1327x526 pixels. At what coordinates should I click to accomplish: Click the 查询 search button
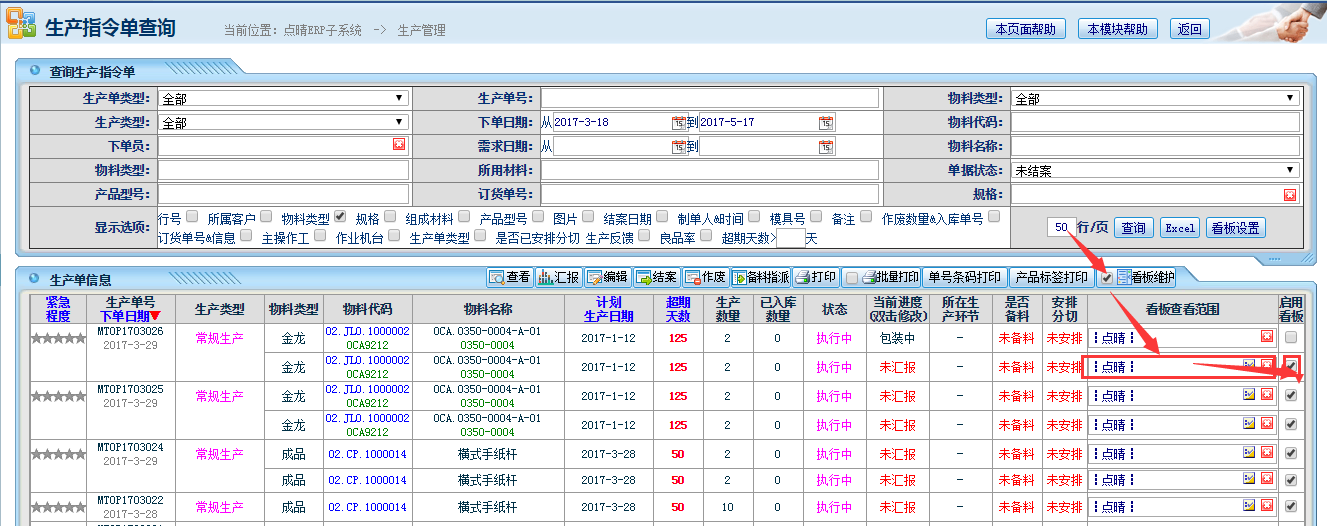pos(1133,228)
